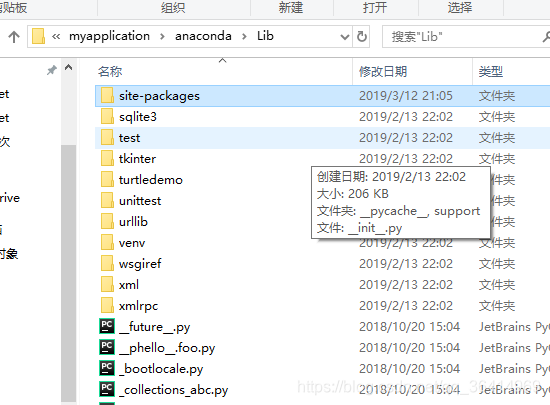This screenshot has height=405, width=550.
Task: Click the pin icon in navigation pane
Action: pyautogui.click(x=52, y=70)
